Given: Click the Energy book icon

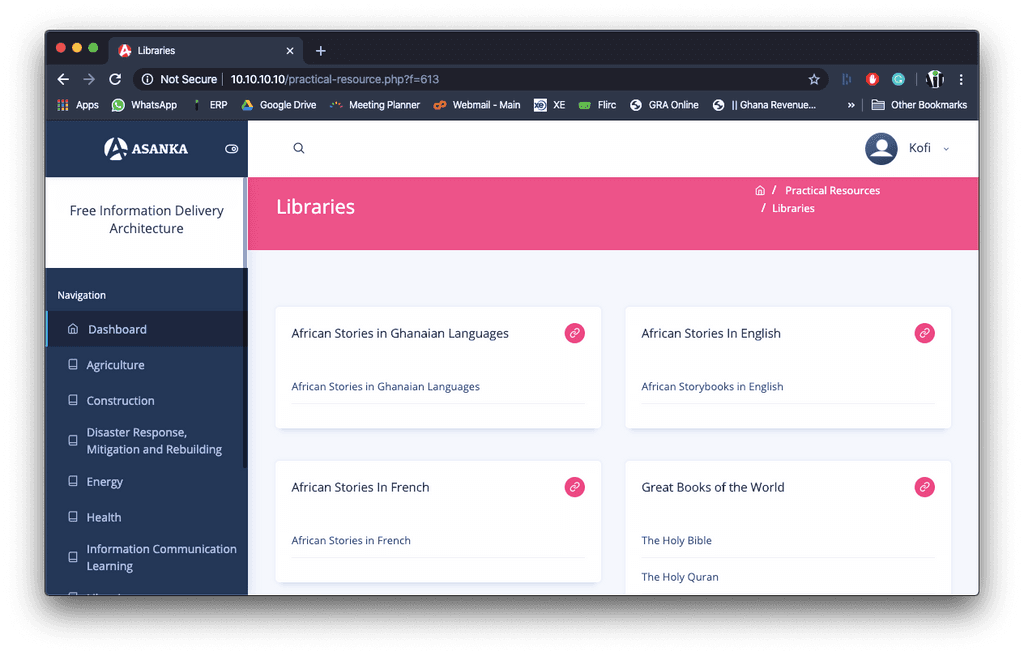Looking at the screenshot, I should [x=73, y=481].
